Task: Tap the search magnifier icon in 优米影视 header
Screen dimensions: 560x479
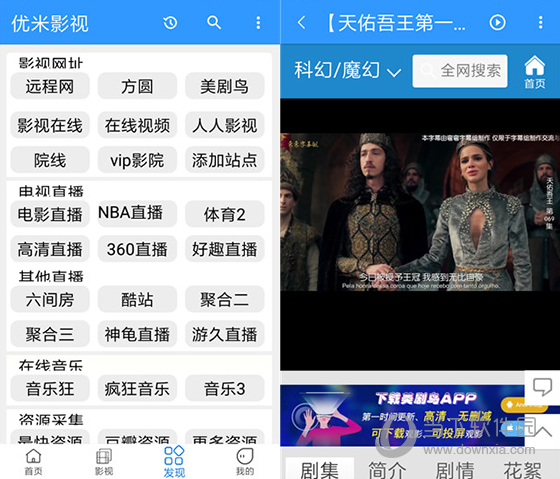Action: tap(214, 23)
